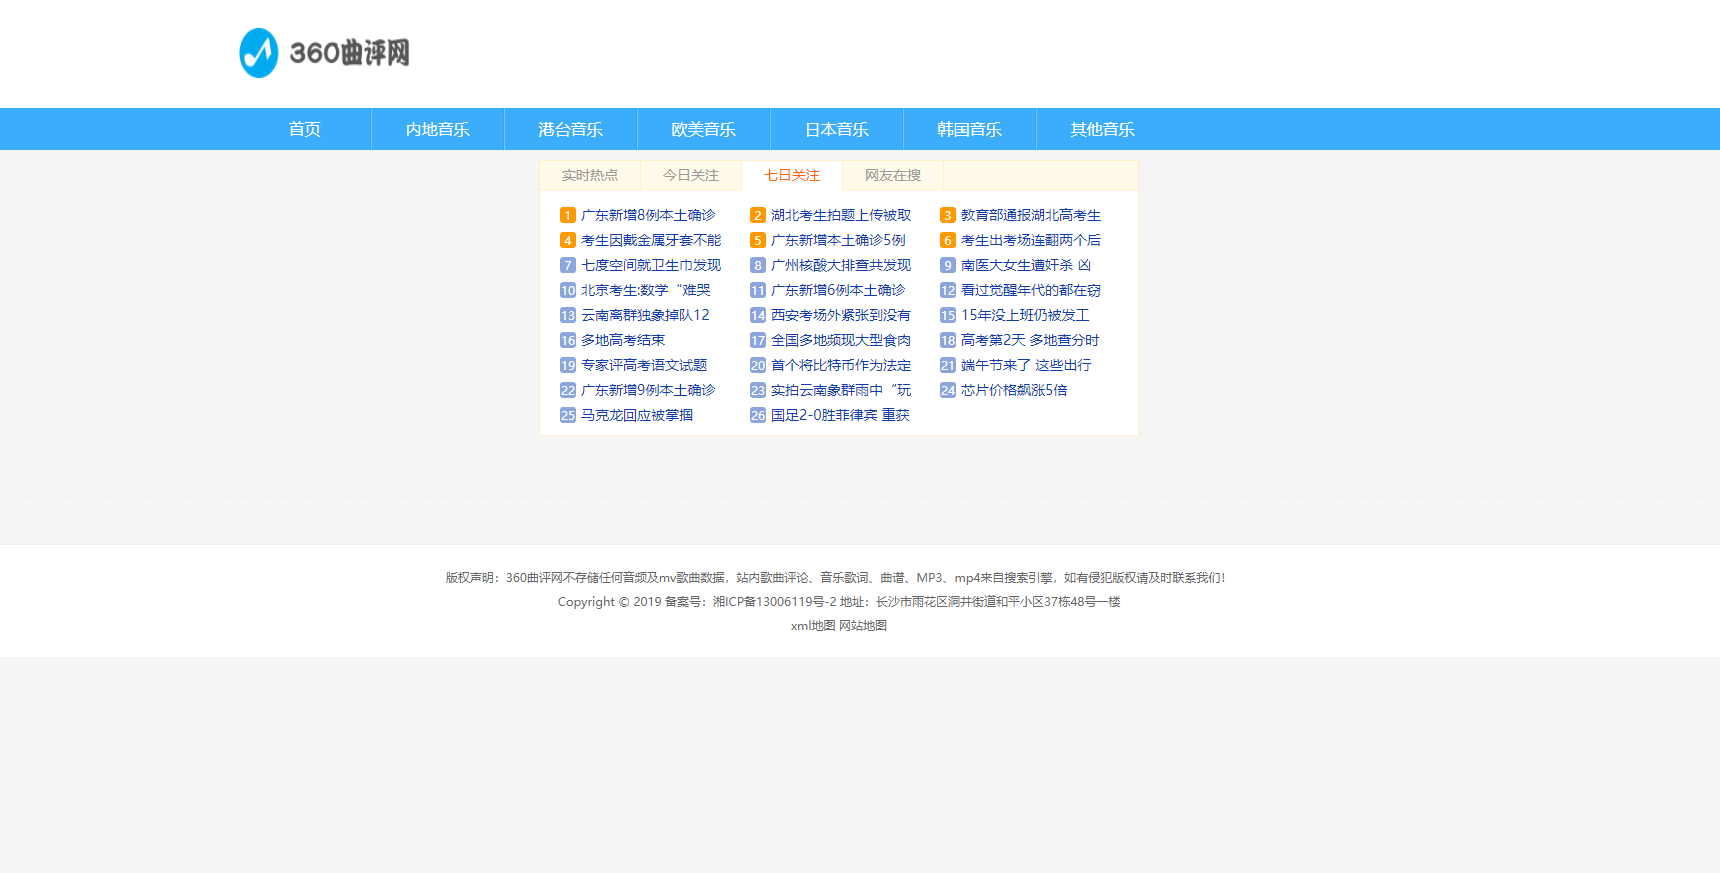Switch to the 今日关注 tab
The height and width of the screenshot is (873, 1720).
(x=691, y=175)
